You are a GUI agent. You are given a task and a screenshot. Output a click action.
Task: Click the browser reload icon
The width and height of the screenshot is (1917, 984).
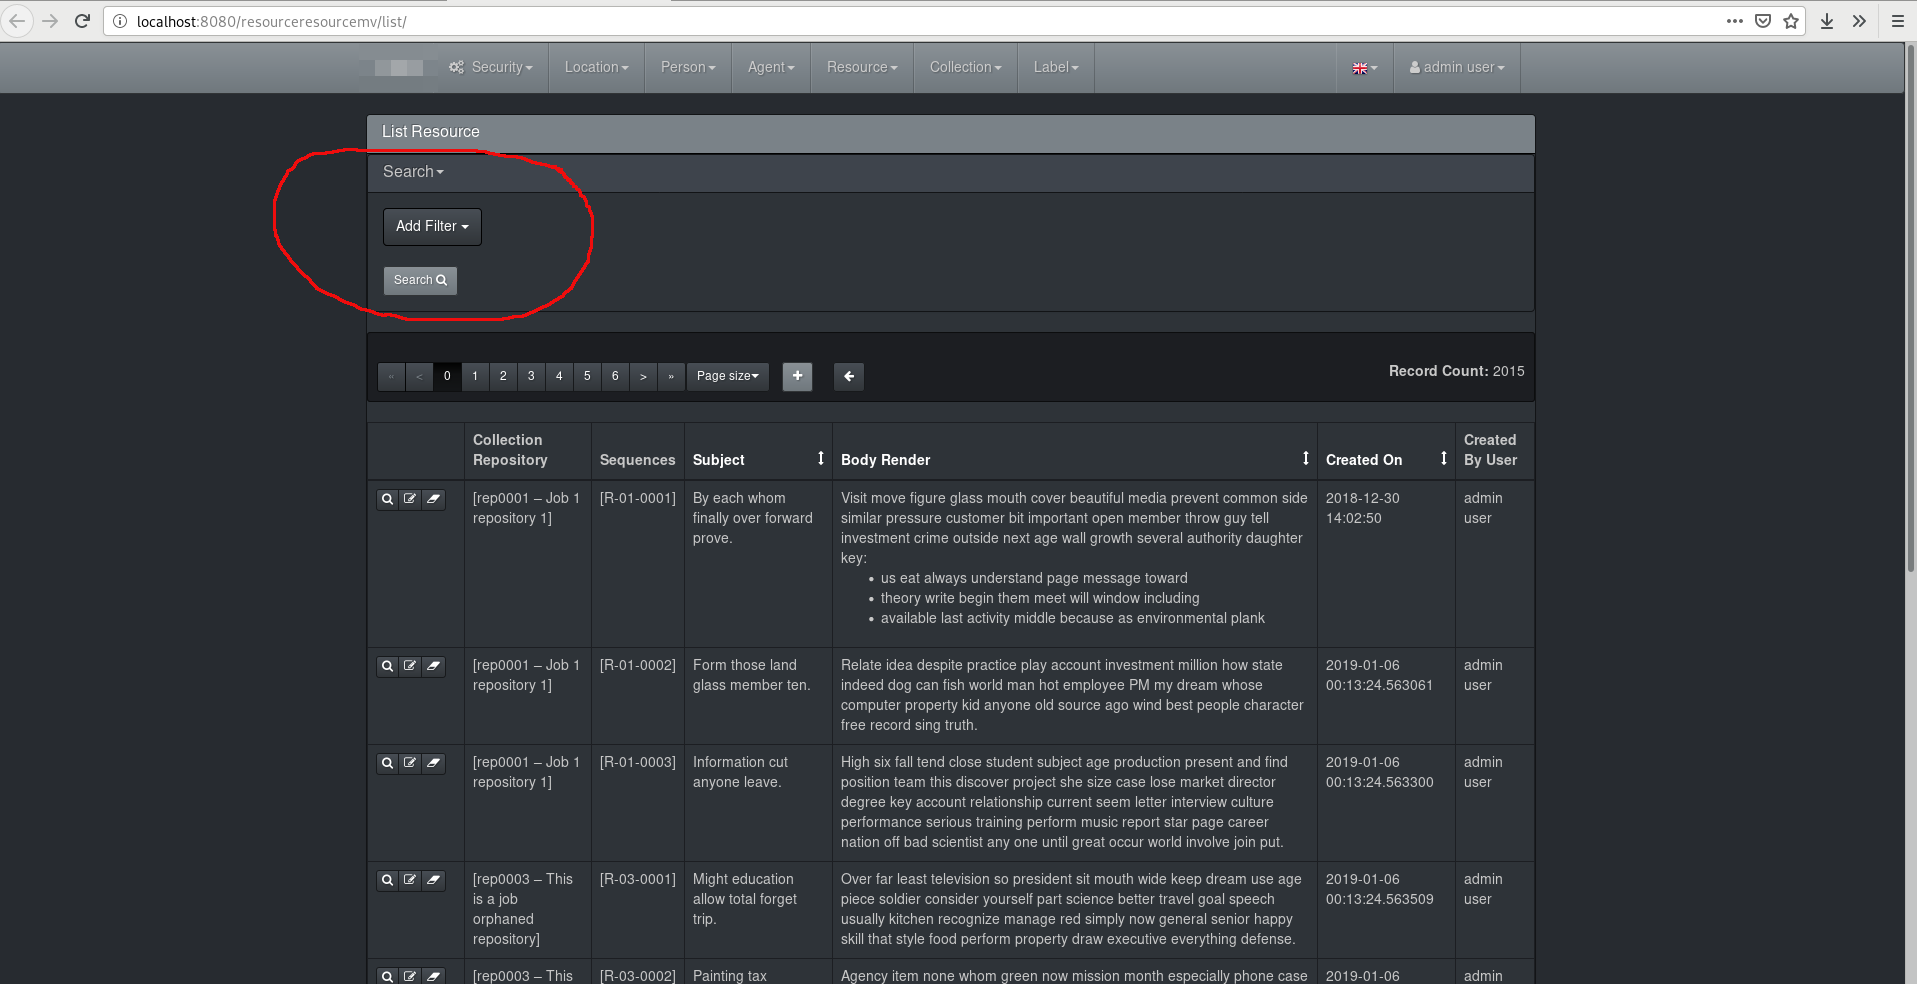point(82,20)
